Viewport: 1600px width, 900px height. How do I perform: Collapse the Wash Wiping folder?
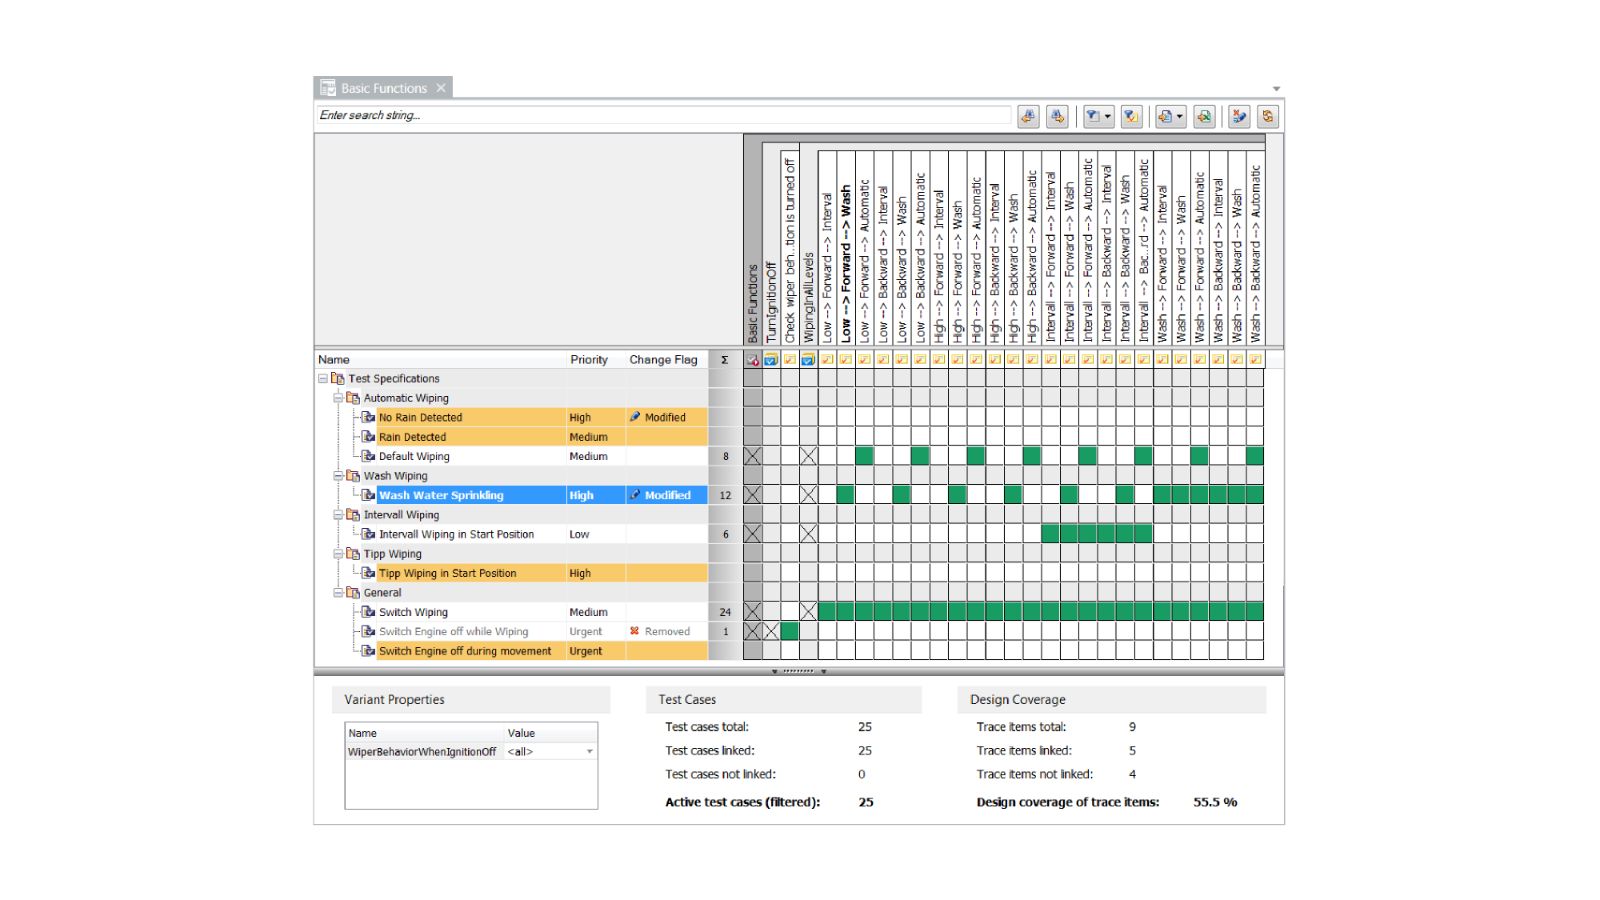(x=338, y=476)
